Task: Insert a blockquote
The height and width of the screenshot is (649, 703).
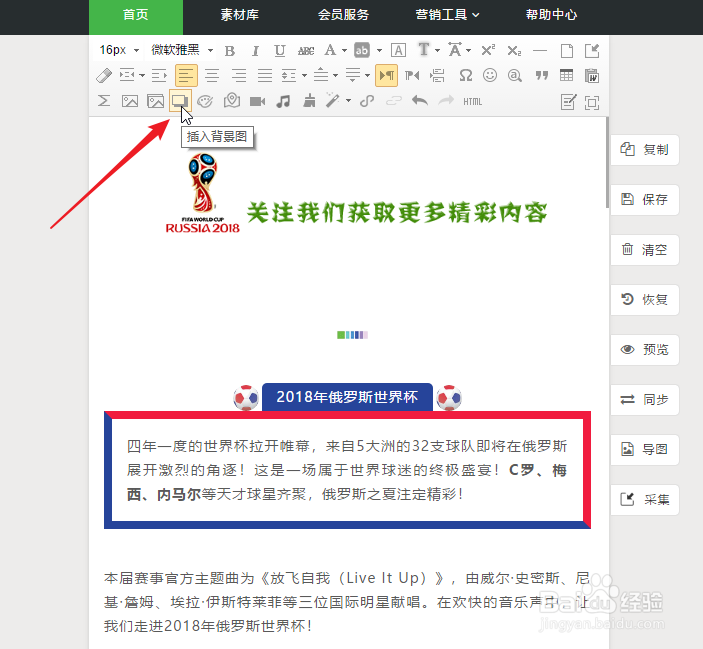Action: [542, 75]
